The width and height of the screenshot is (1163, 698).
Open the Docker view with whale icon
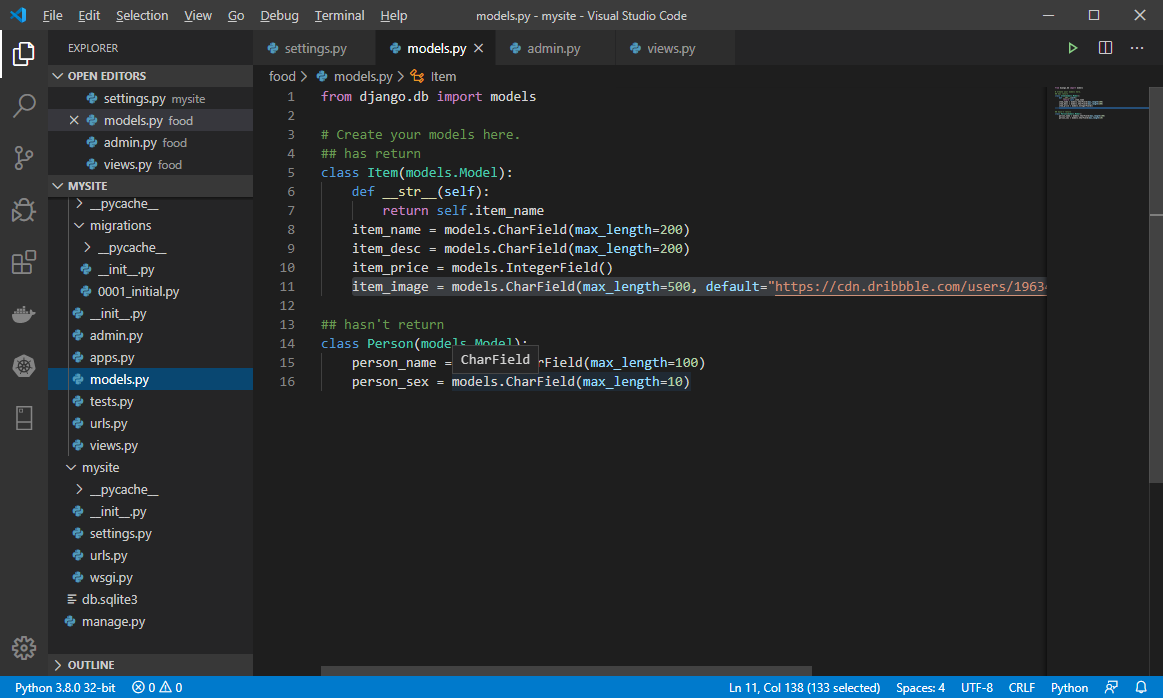coord(24,314)
